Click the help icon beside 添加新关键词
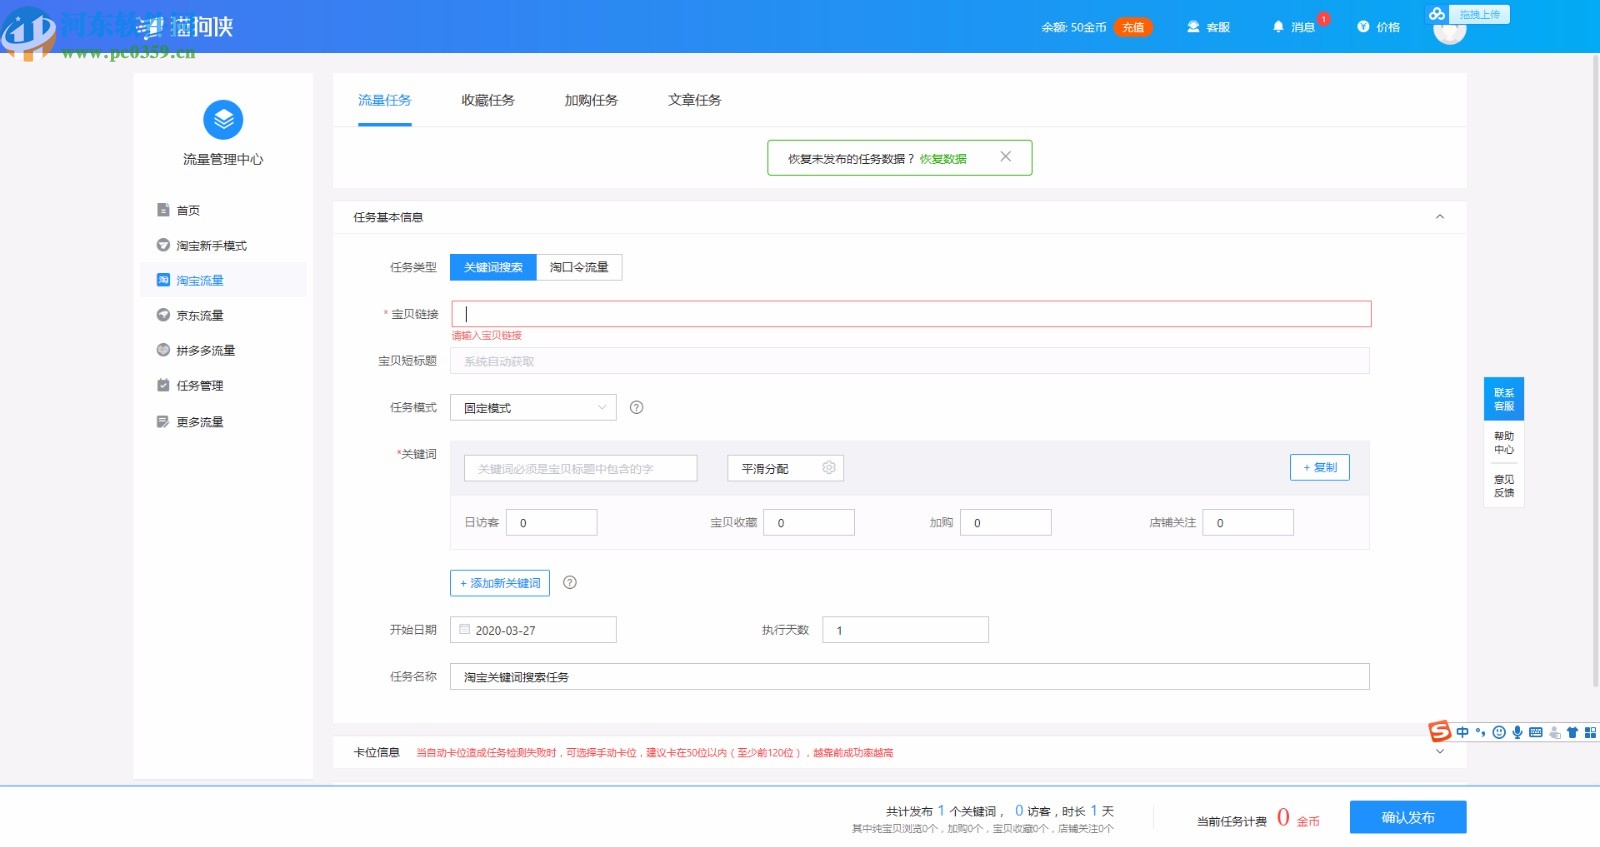 click(x=570, y=582)
